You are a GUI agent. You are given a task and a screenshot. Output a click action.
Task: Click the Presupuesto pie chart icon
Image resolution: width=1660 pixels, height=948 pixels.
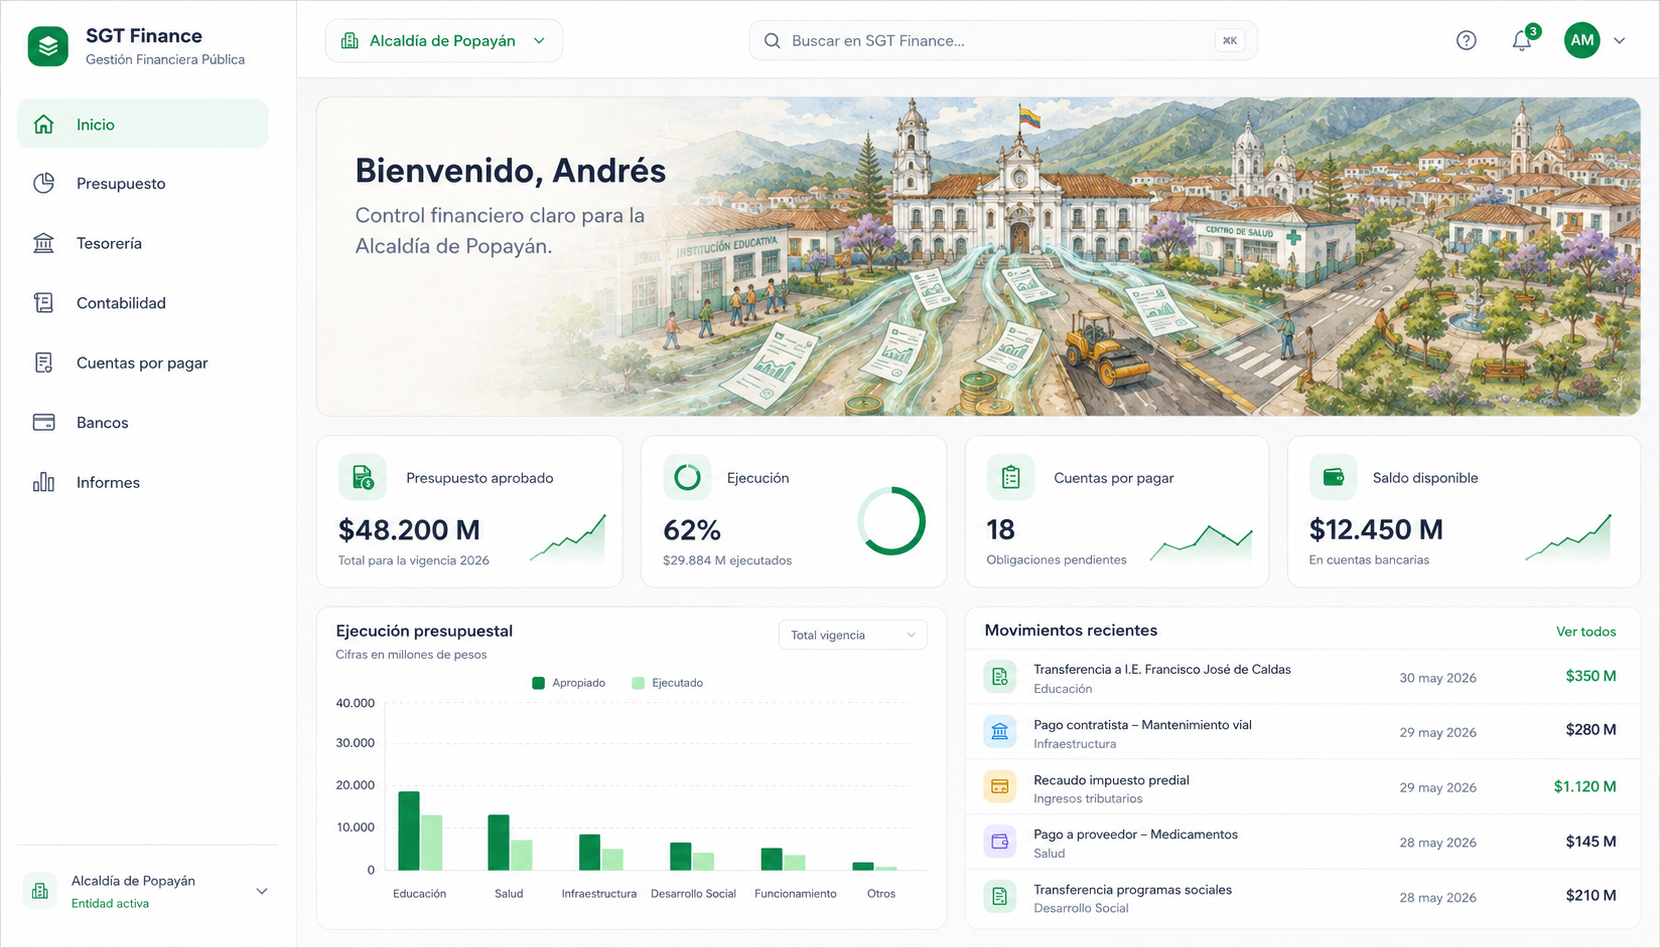pos(43,183)
